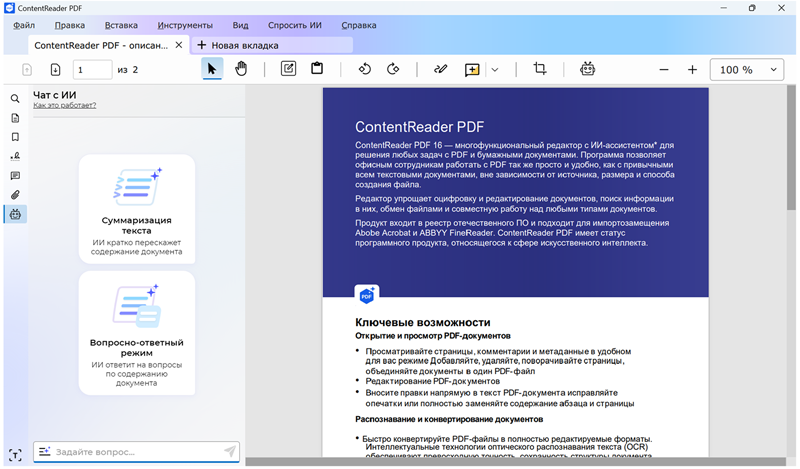Click the Как это работает? link
Screen dimensions: 800x469
click(64, 105)
